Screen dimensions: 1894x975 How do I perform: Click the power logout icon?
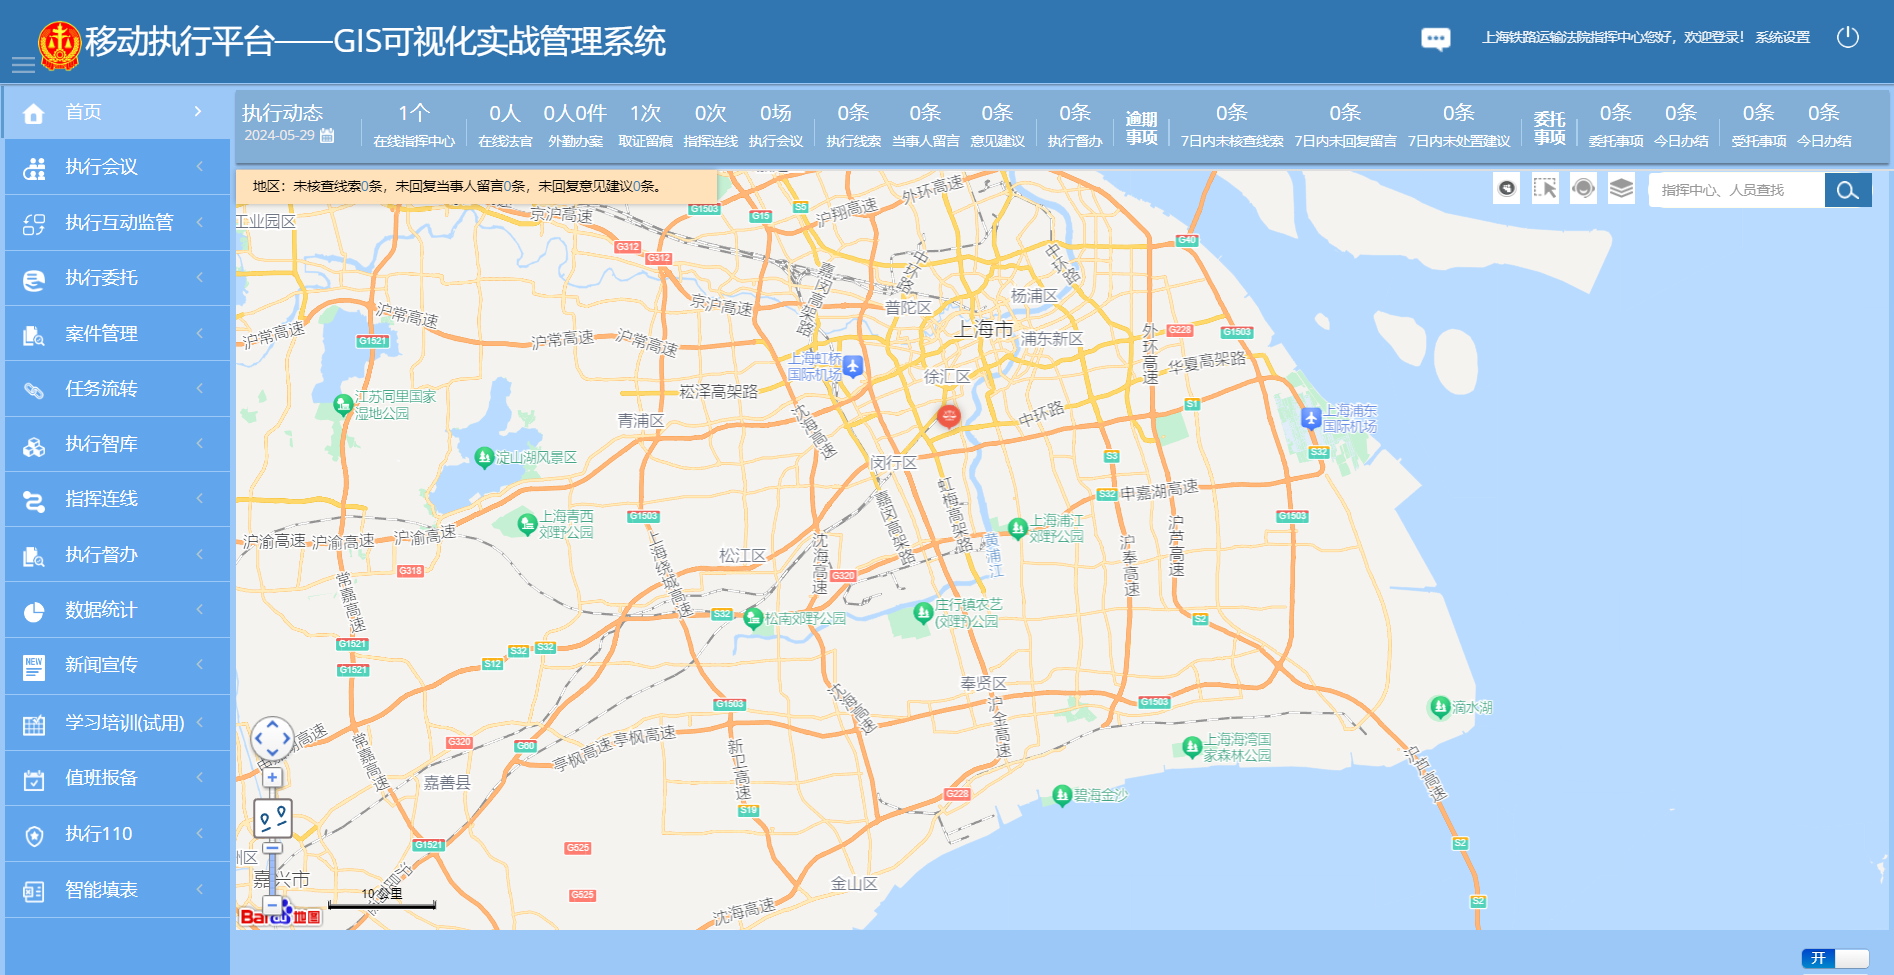(1847, 38)
